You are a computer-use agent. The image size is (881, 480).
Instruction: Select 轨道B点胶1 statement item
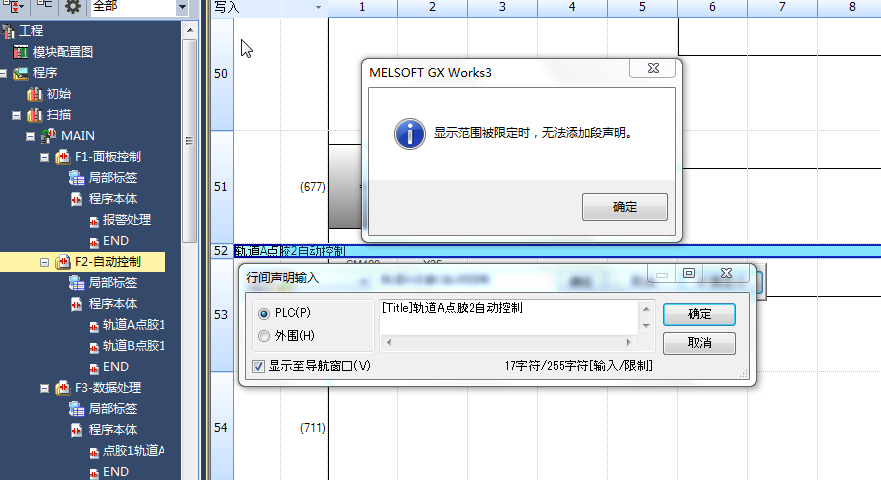(x=134, y=346)
